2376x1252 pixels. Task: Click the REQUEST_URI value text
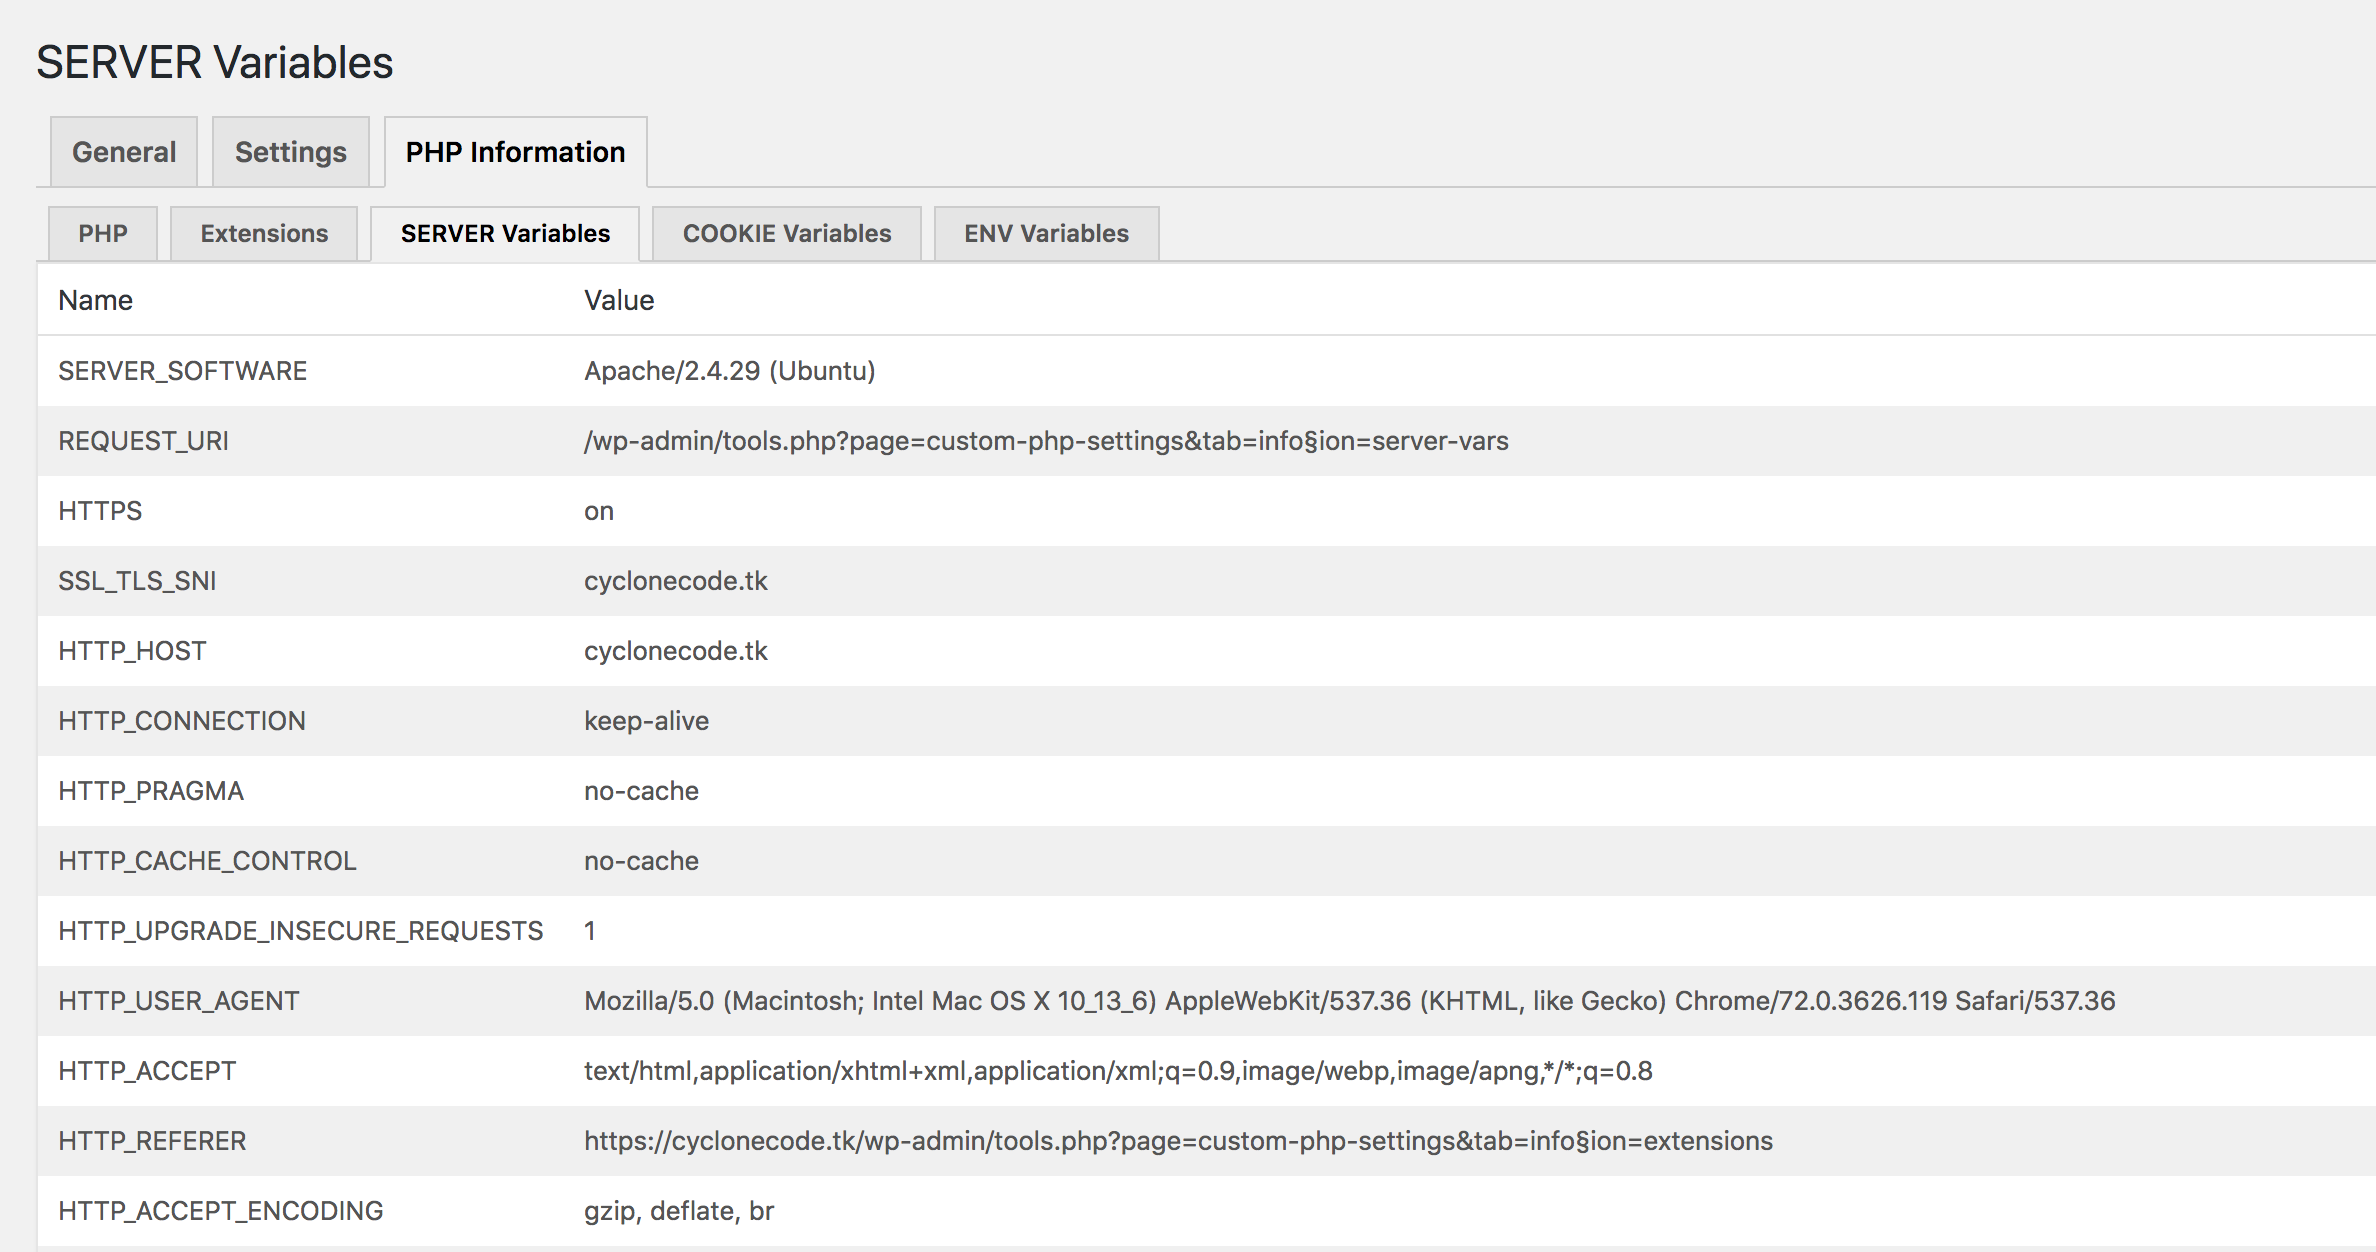point(1048,440)
